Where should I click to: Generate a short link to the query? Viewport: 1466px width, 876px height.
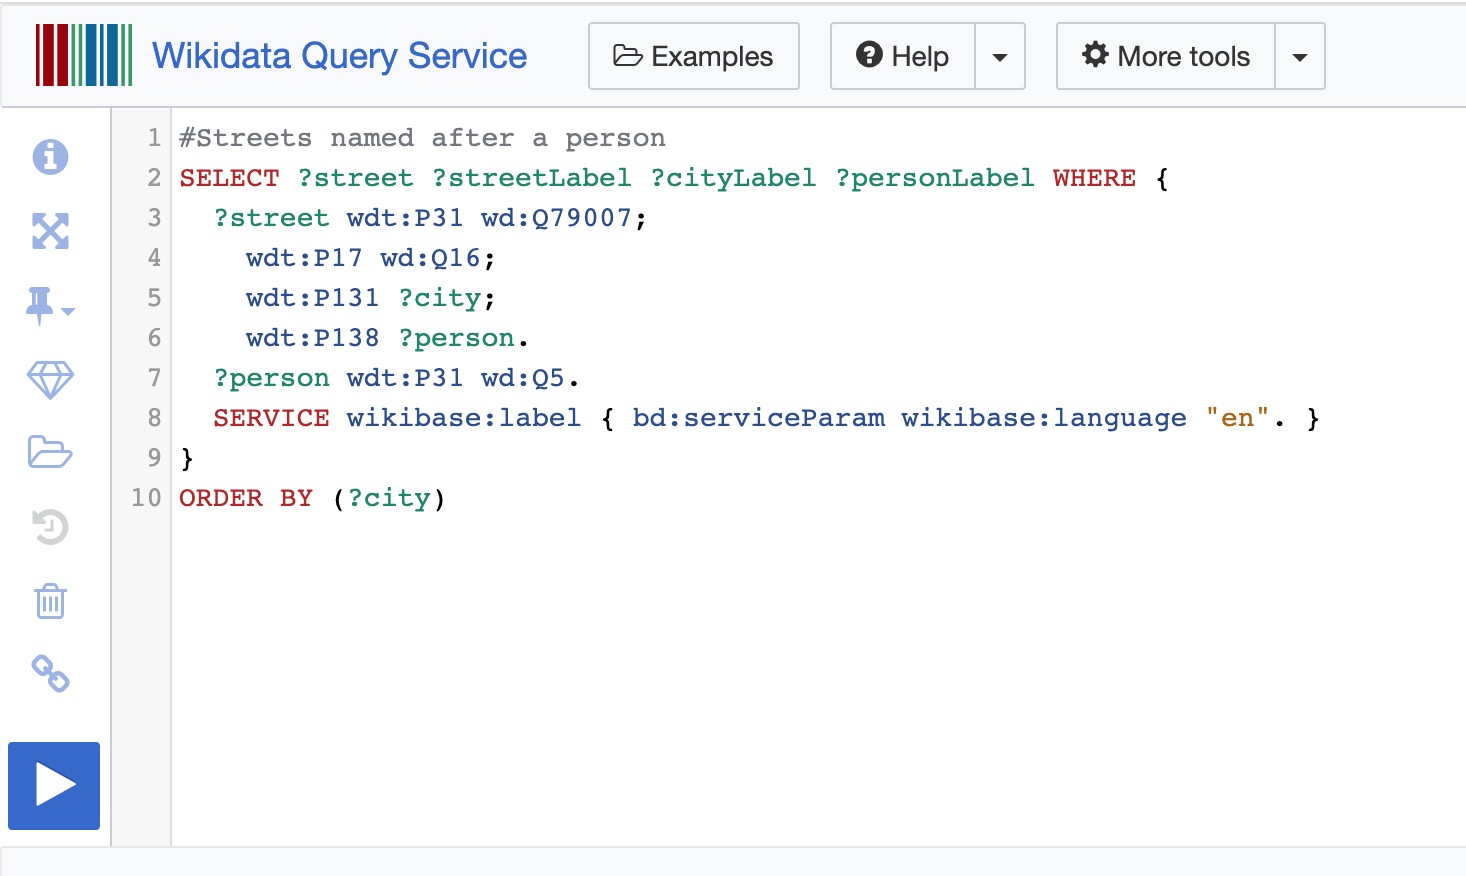point(49,675)
